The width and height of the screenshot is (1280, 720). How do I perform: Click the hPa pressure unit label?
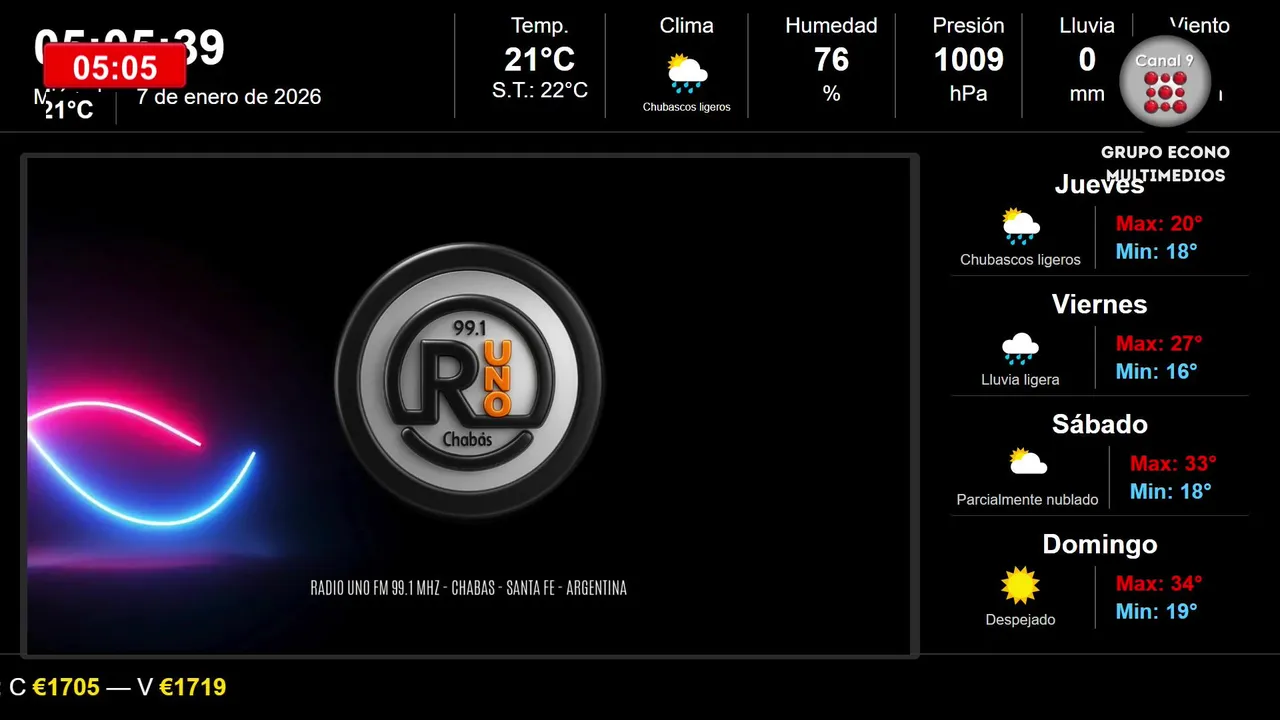click(968, 93)
